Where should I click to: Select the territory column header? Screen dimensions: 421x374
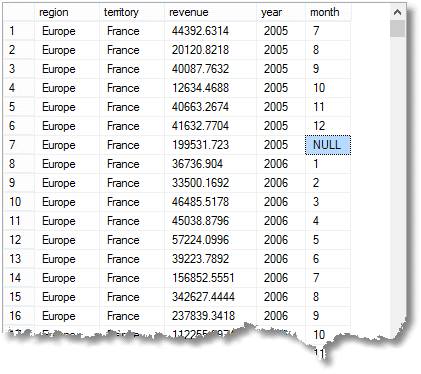coord(132,12)
